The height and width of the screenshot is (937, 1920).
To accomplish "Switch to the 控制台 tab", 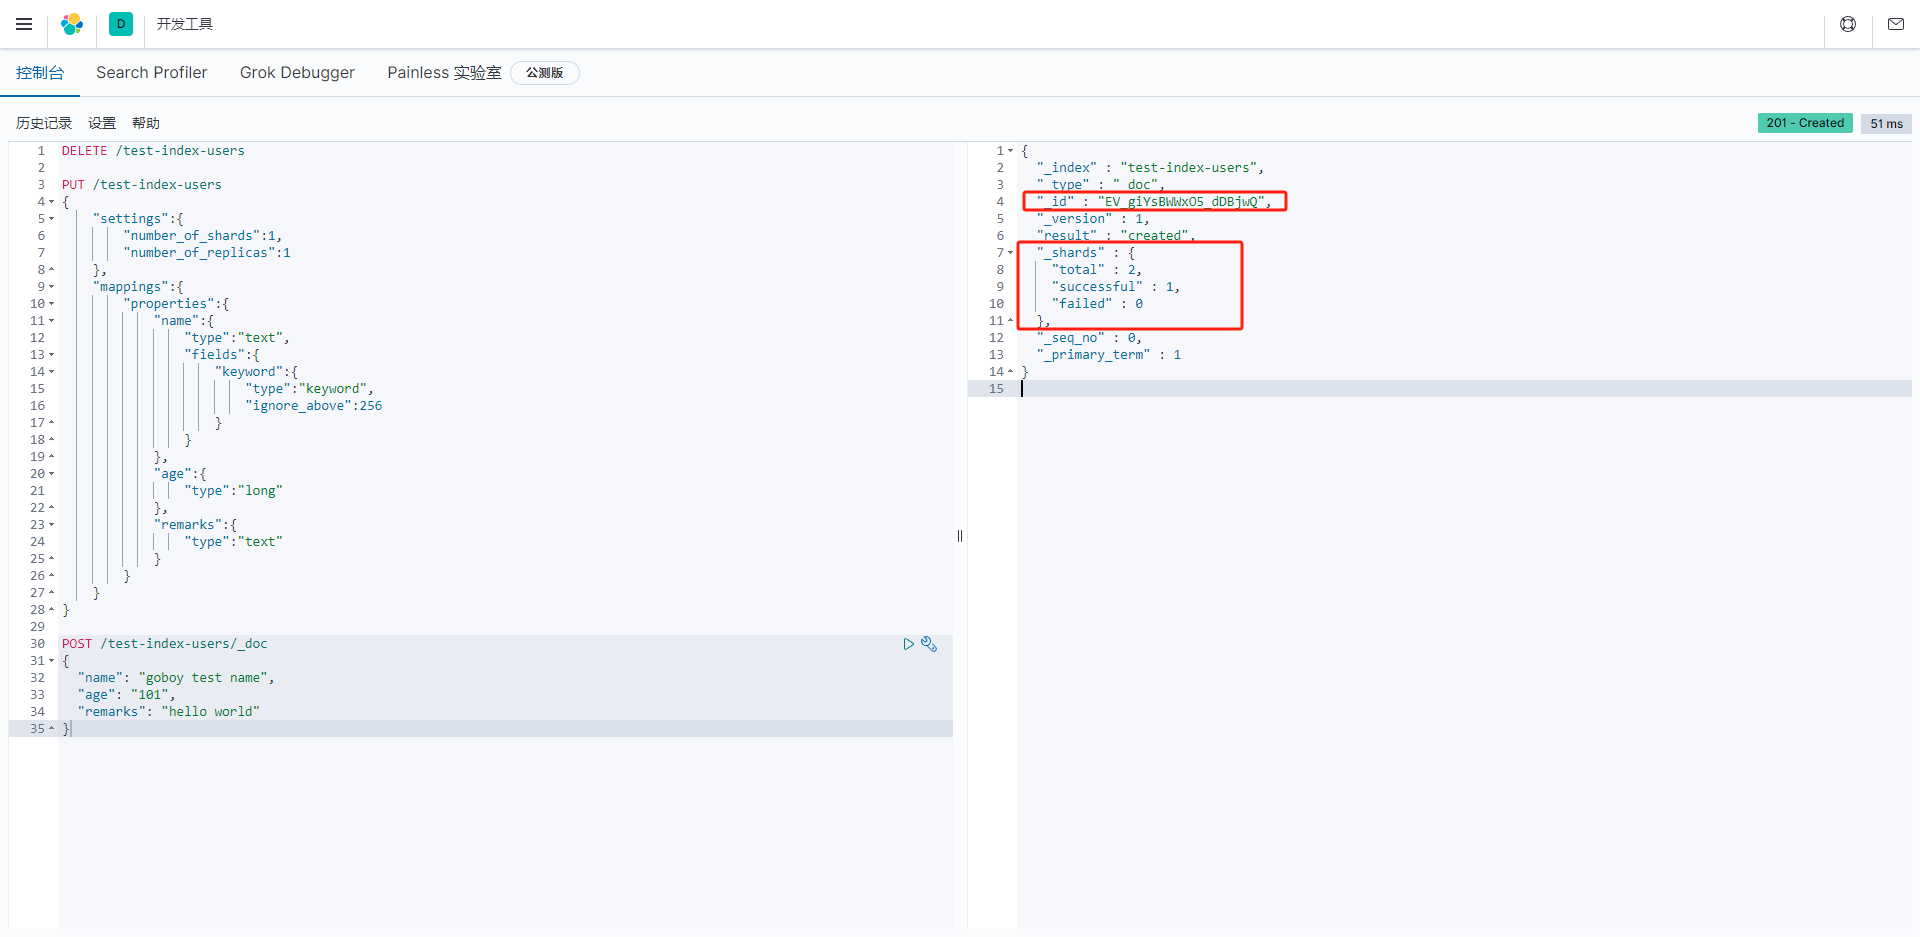I will point(40,73).
